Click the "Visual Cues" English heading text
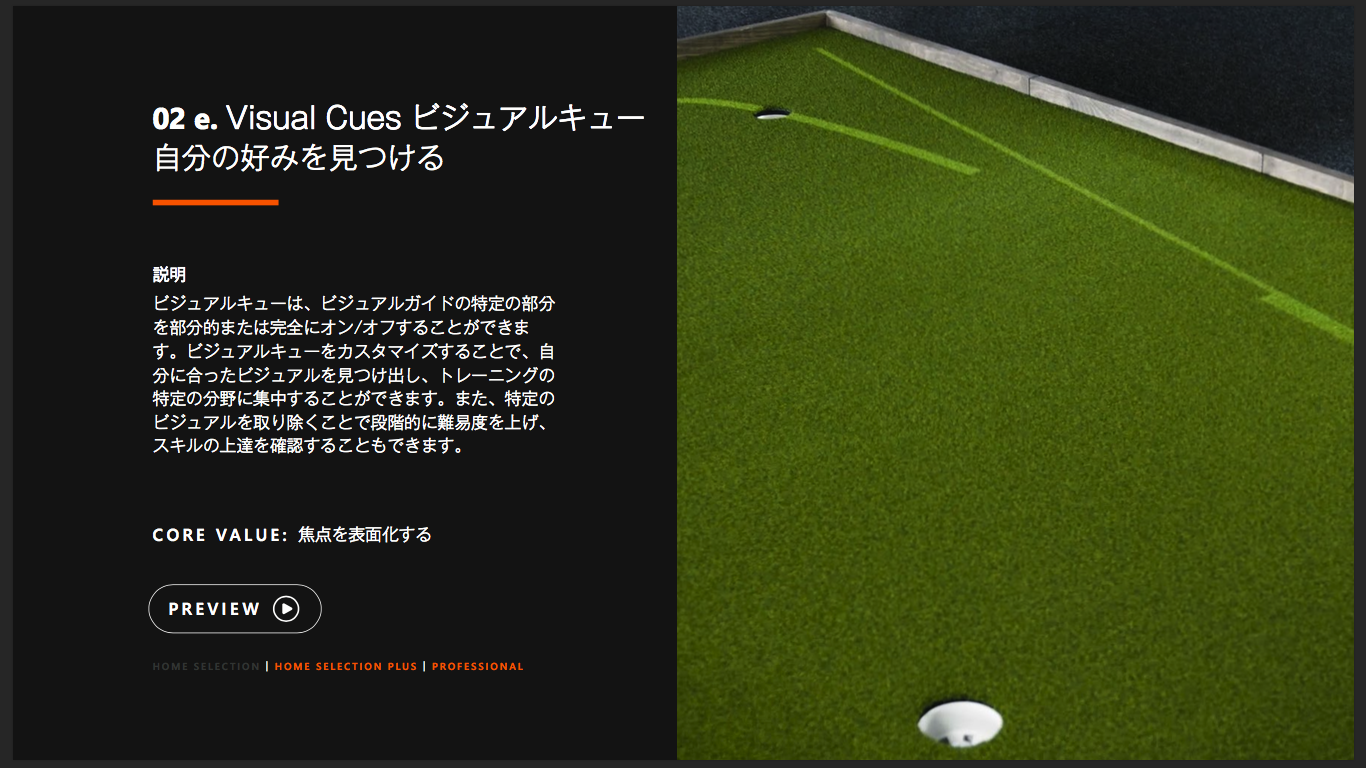1366x768 pixels. (x=314, y=119)
